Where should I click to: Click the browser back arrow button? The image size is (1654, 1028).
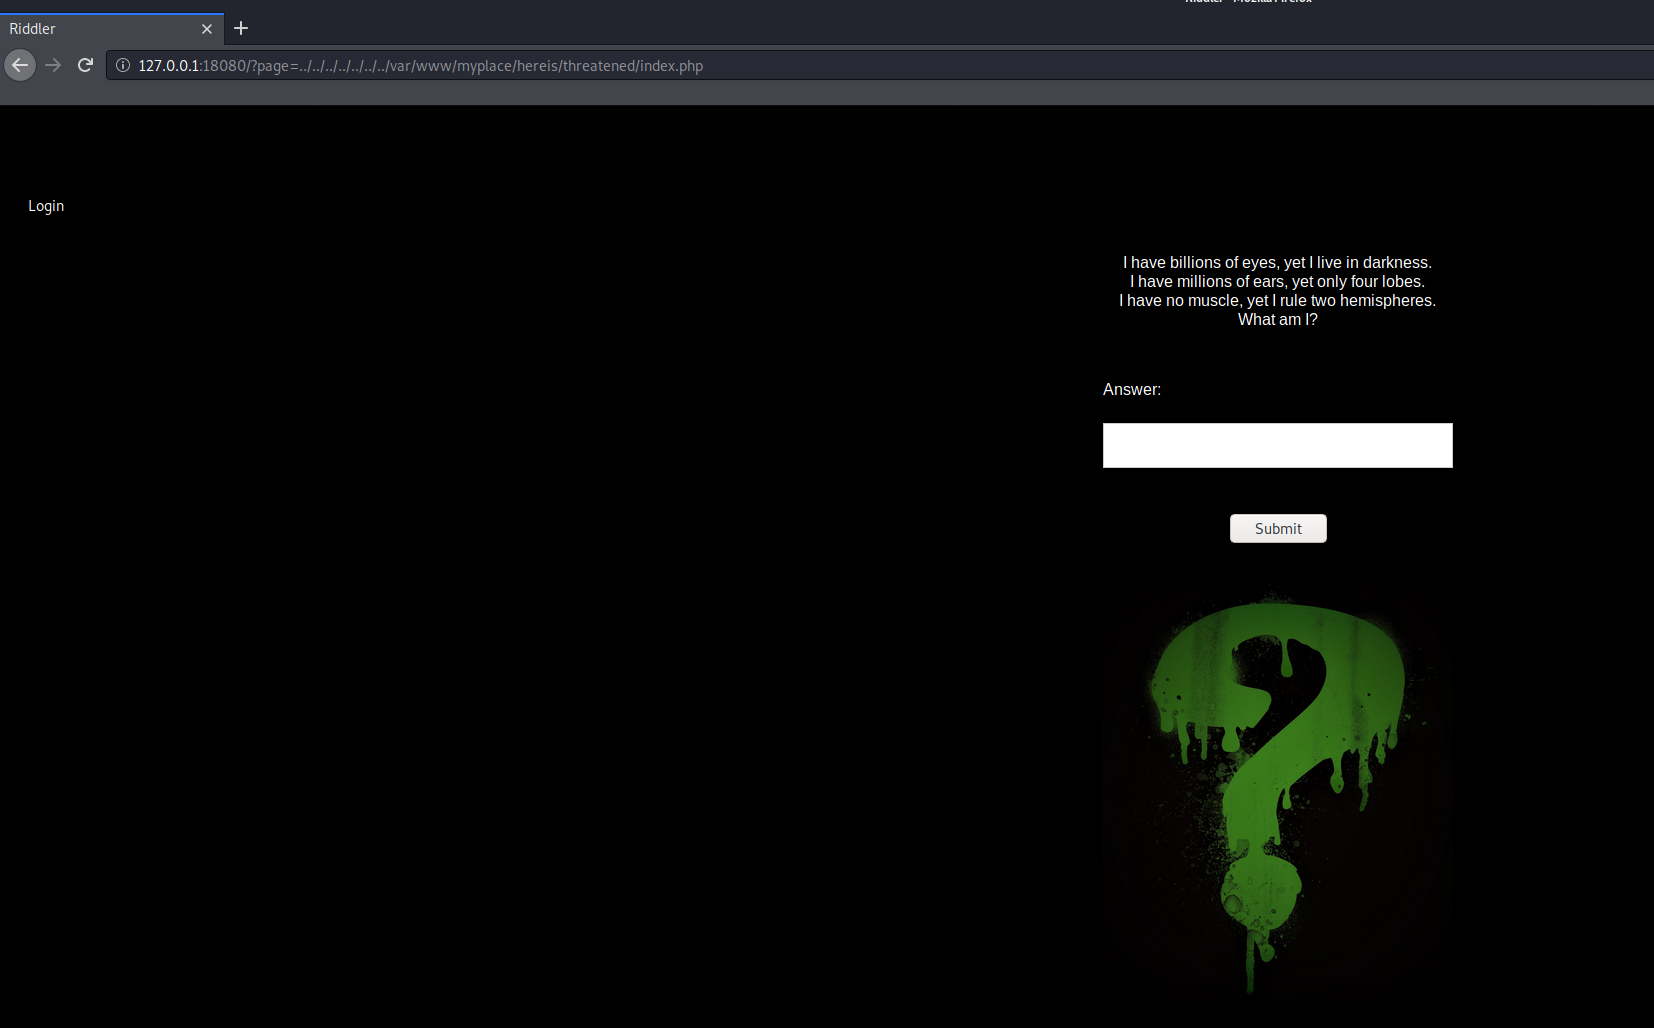(x=20, y=65)
